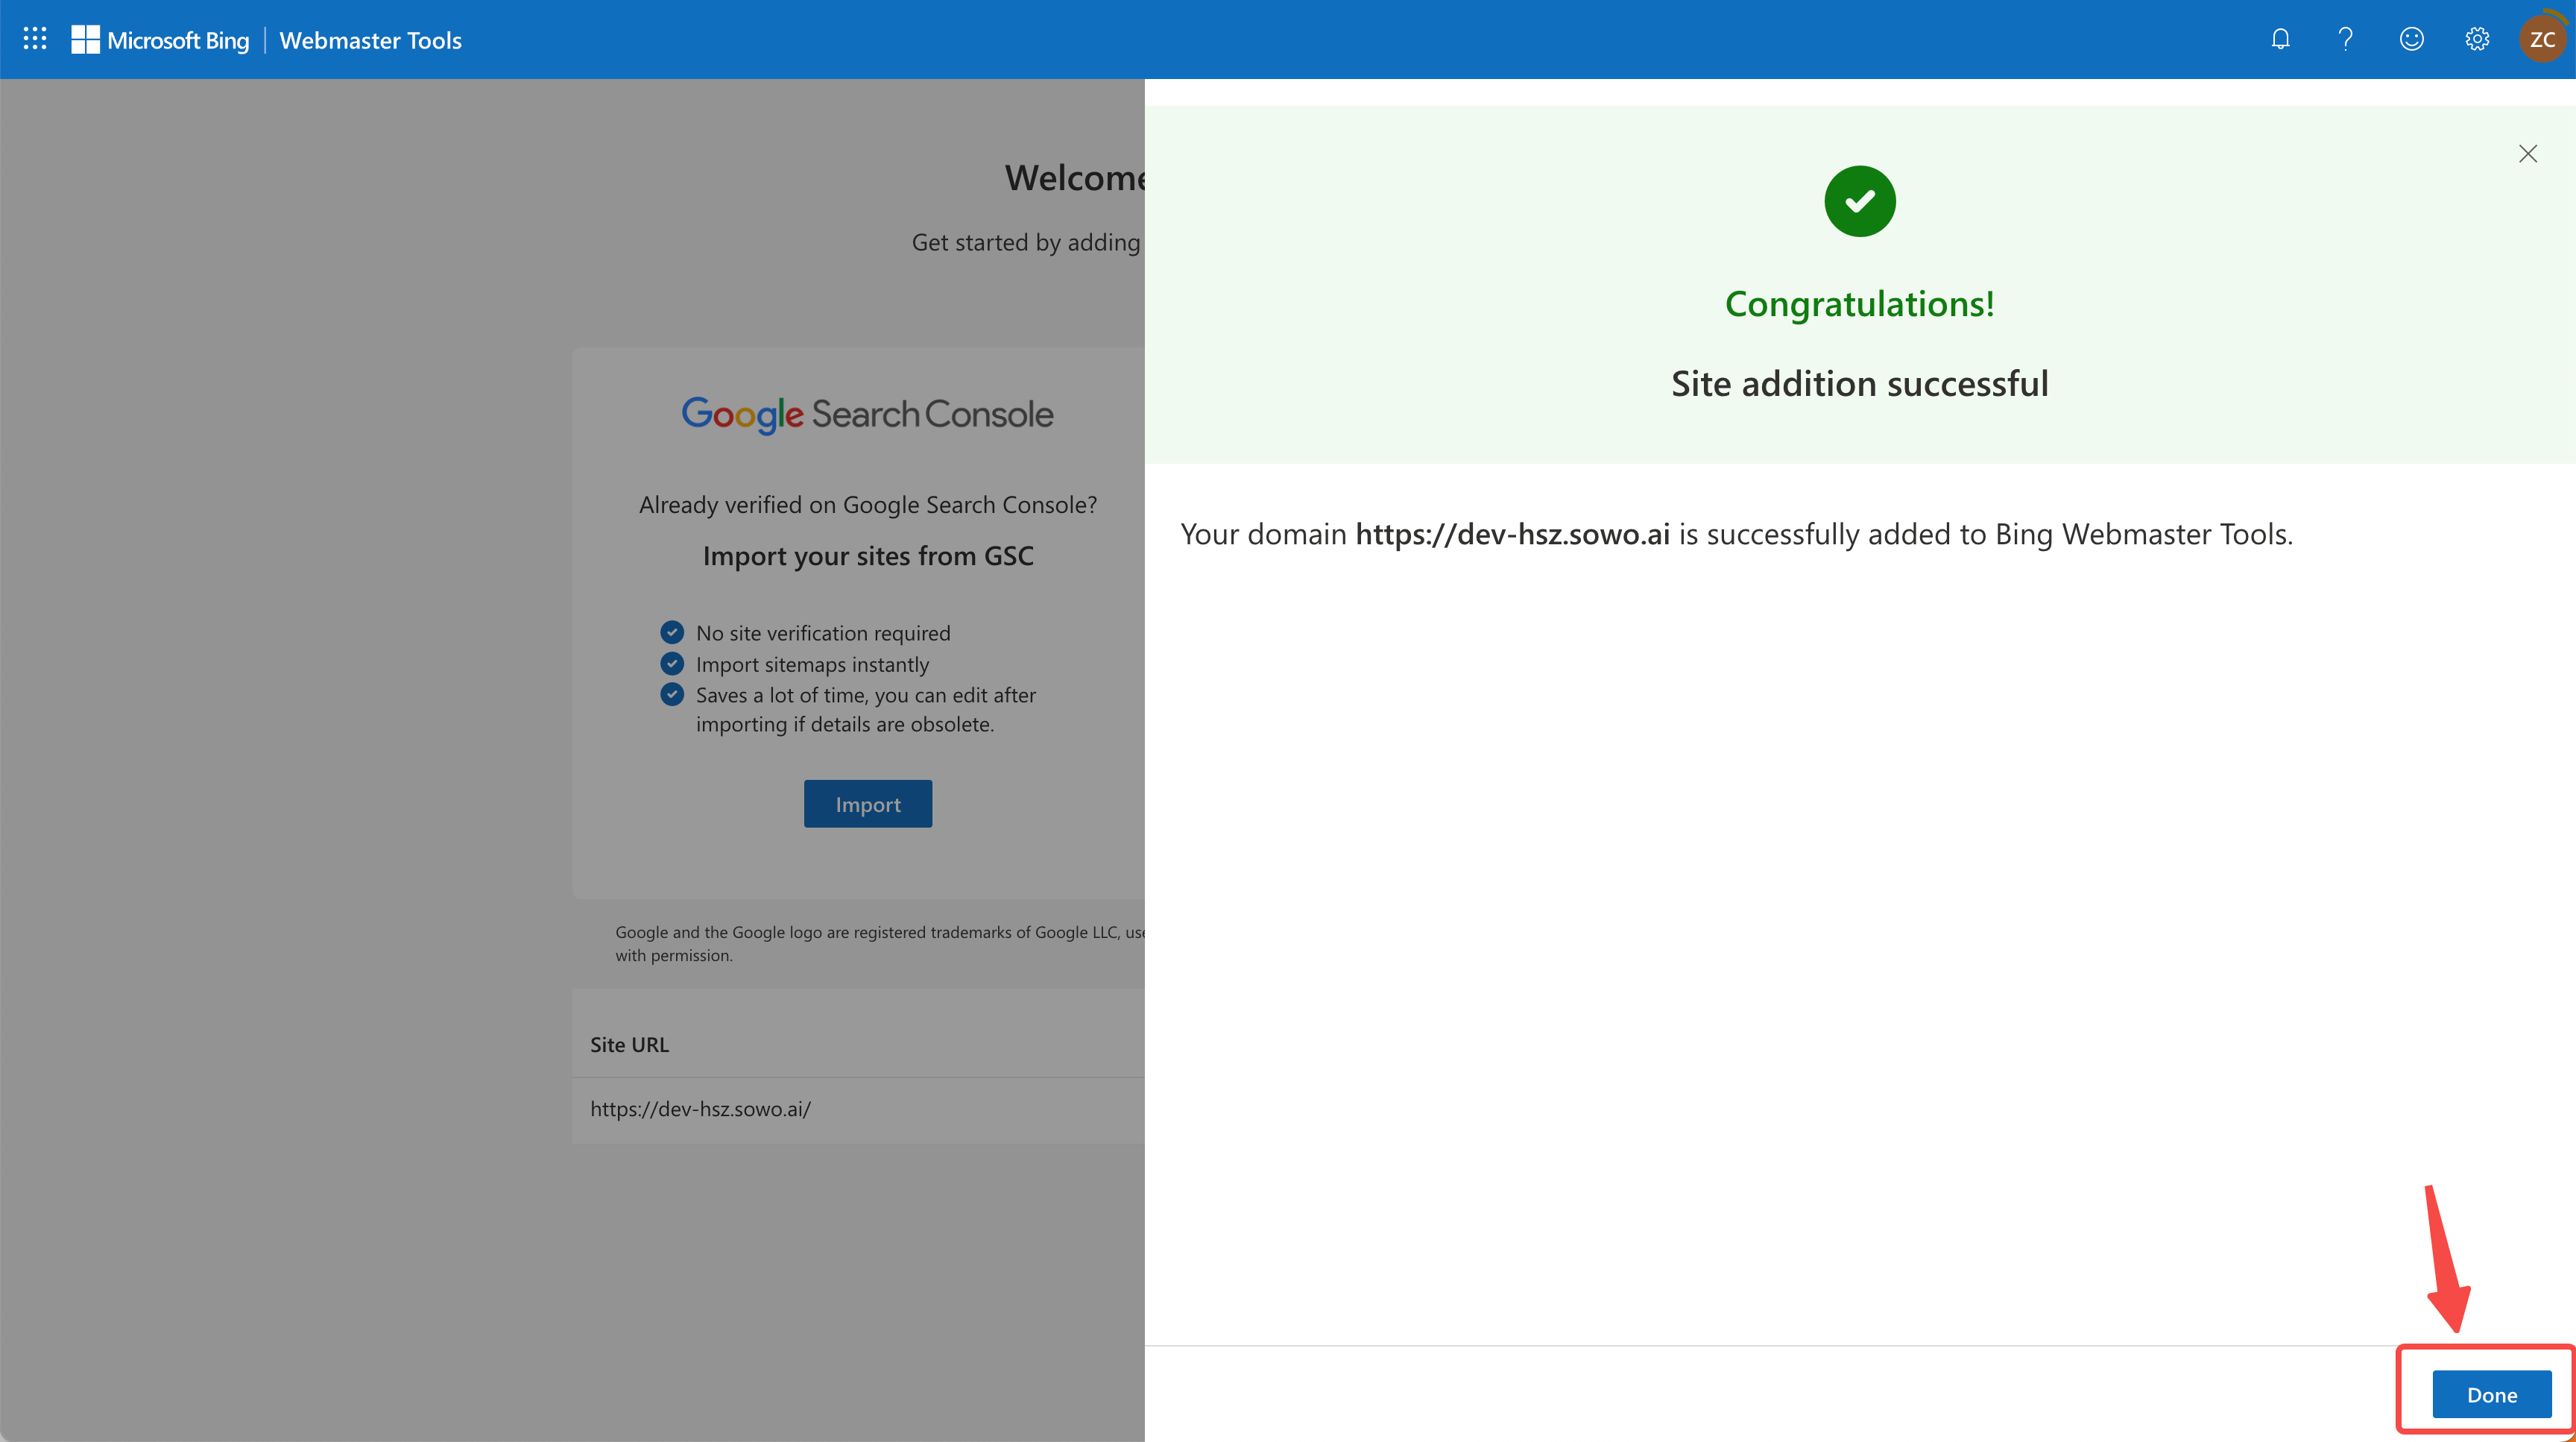Viewport: 2576px width, 1442px height.
Task: Click the Site URL column header
Action: click(x=629, y=1044)
